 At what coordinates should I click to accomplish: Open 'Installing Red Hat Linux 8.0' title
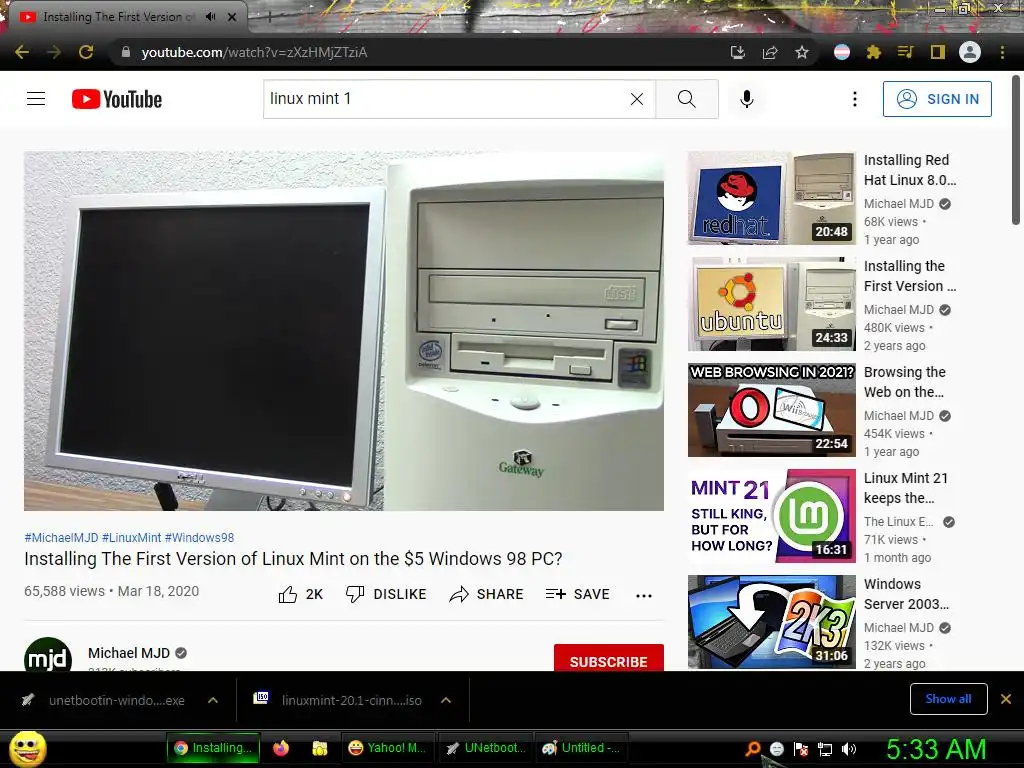[x=910, y=170]
